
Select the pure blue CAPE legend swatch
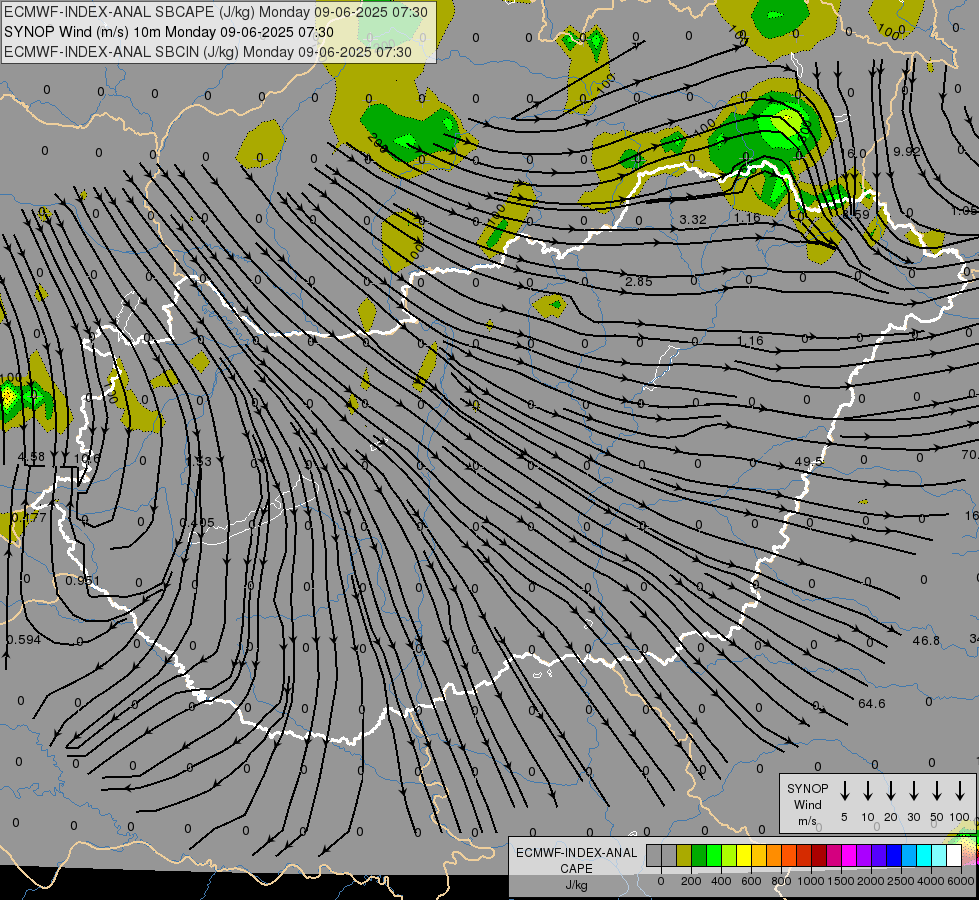894,856
